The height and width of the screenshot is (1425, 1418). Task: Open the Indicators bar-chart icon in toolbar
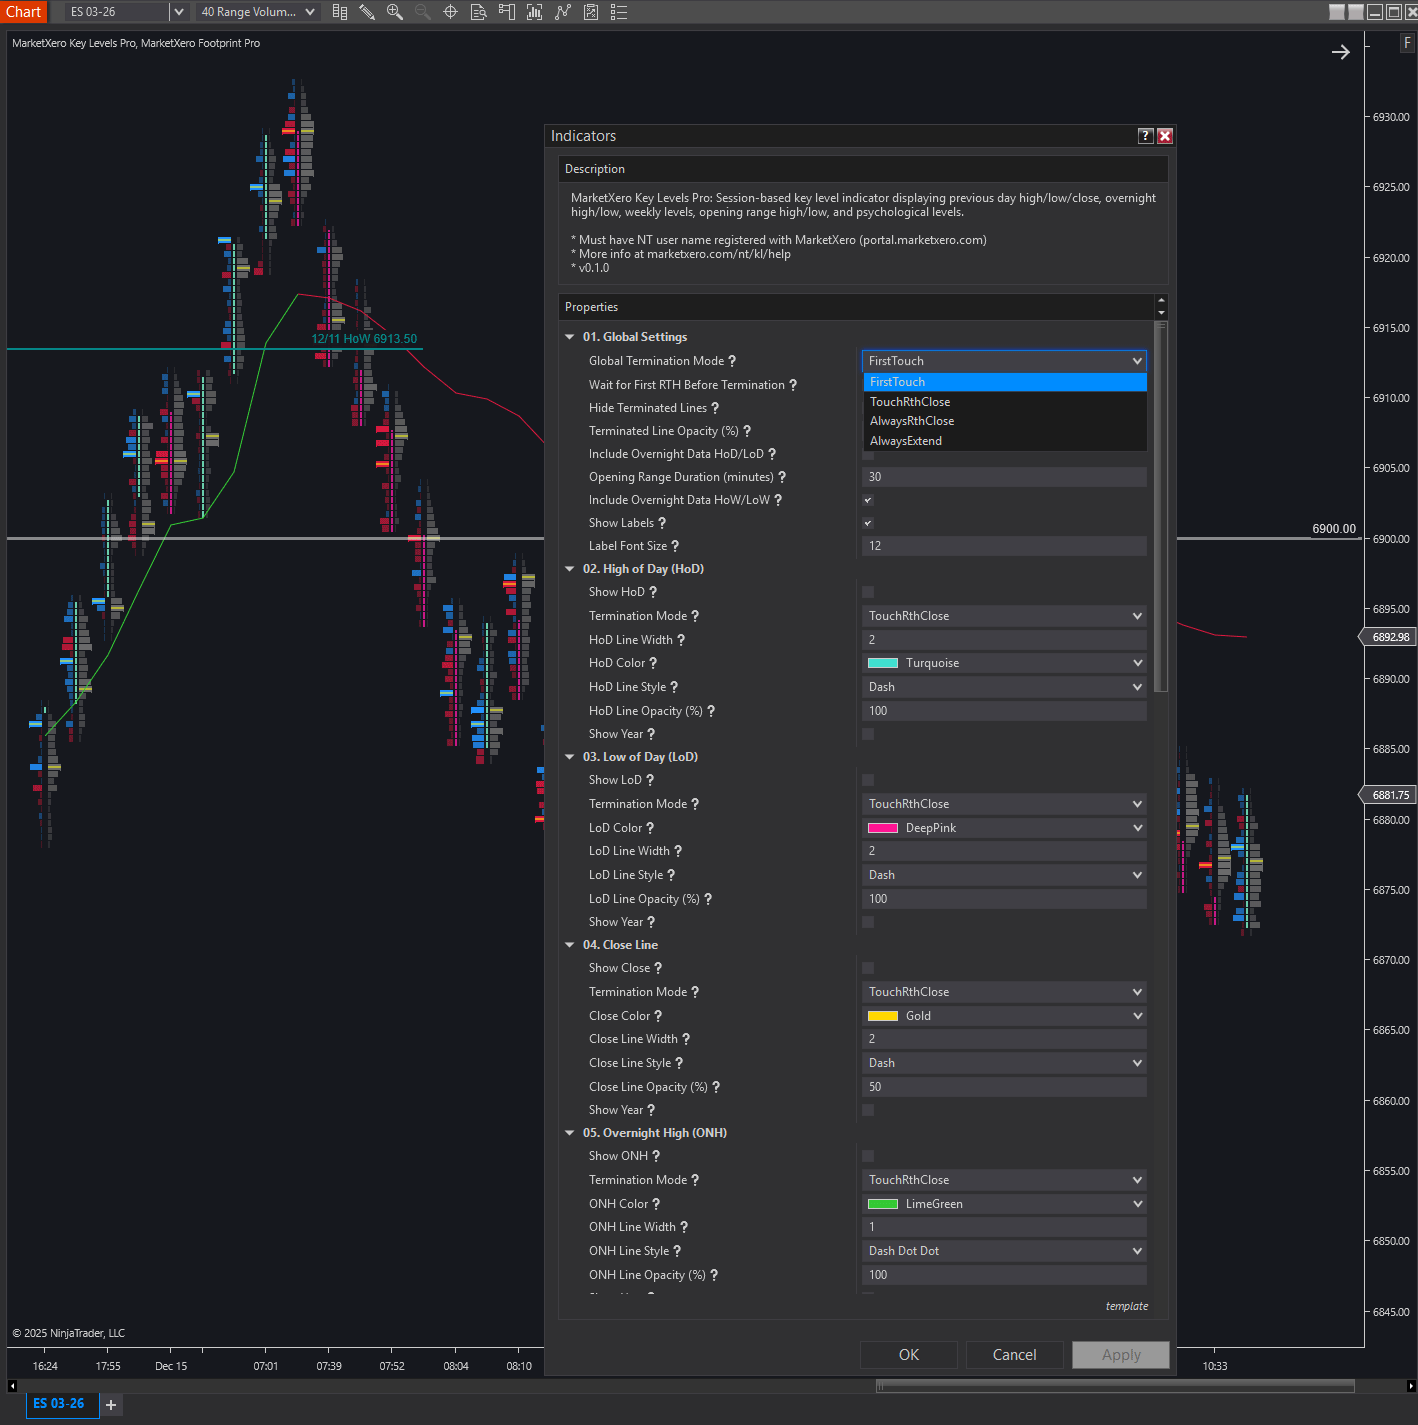tap(535, 12)
